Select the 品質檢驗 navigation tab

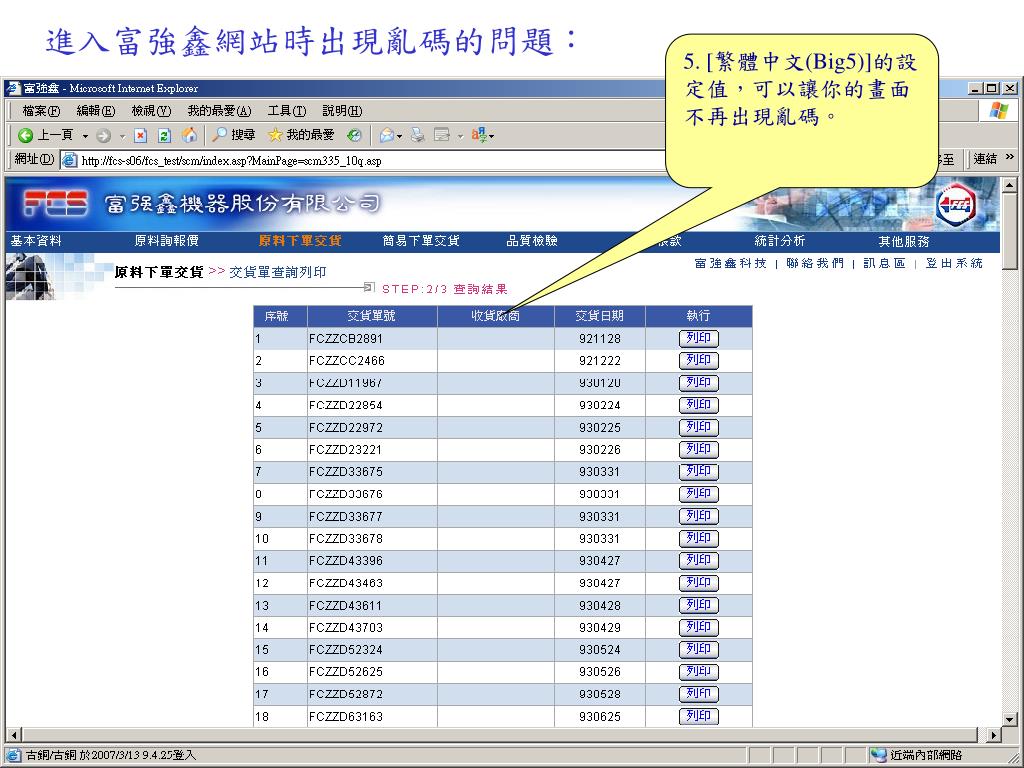pyautogui.click(x=532, y=241)
